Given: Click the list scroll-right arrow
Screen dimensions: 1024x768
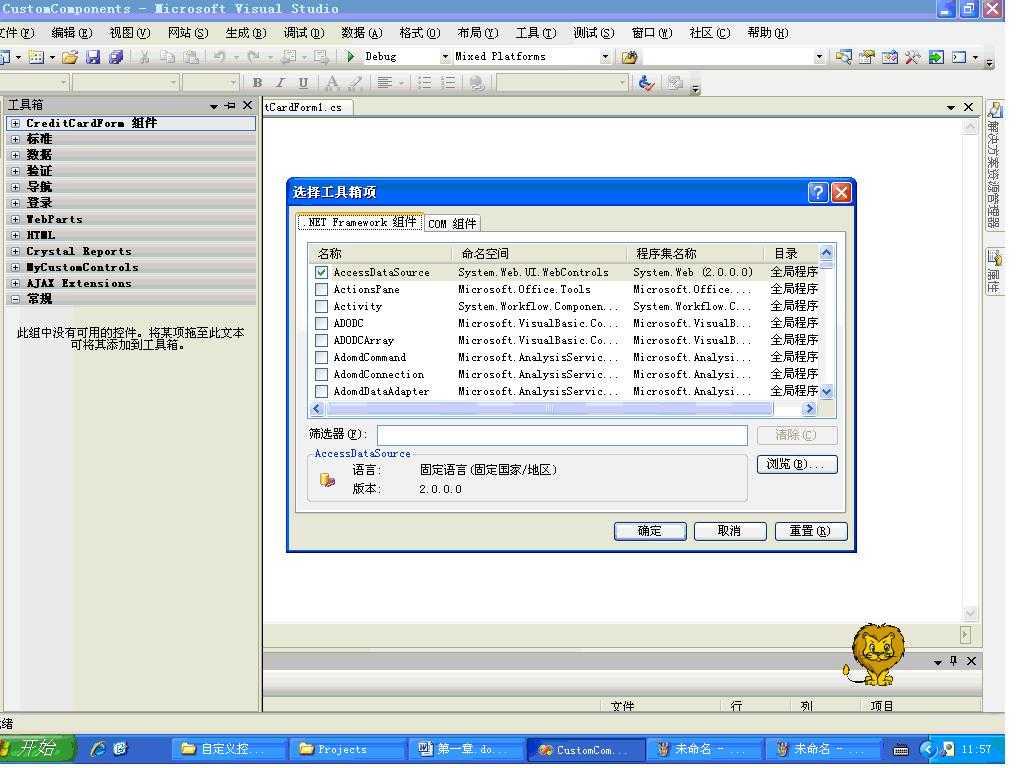Looking at the screenshot, I should click(809, 409).
